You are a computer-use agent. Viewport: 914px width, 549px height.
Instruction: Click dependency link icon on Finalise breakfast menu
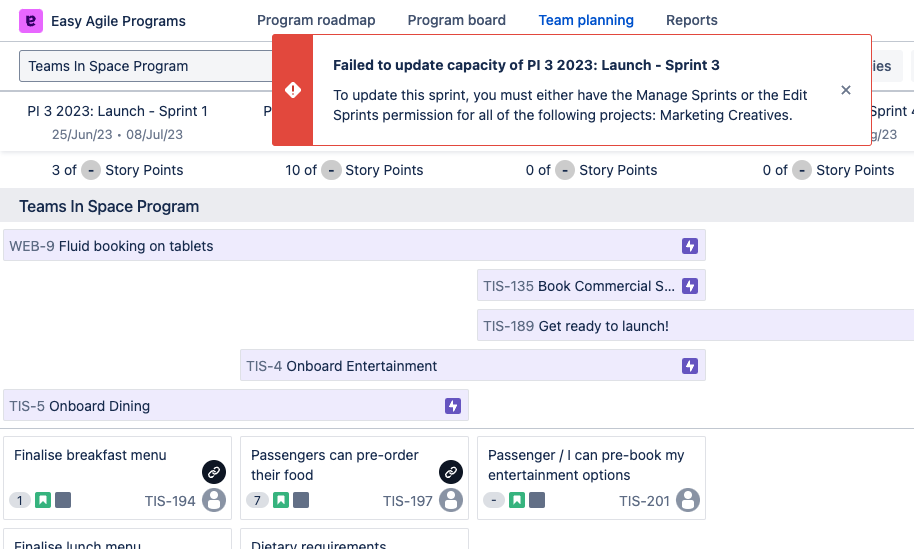214,471
